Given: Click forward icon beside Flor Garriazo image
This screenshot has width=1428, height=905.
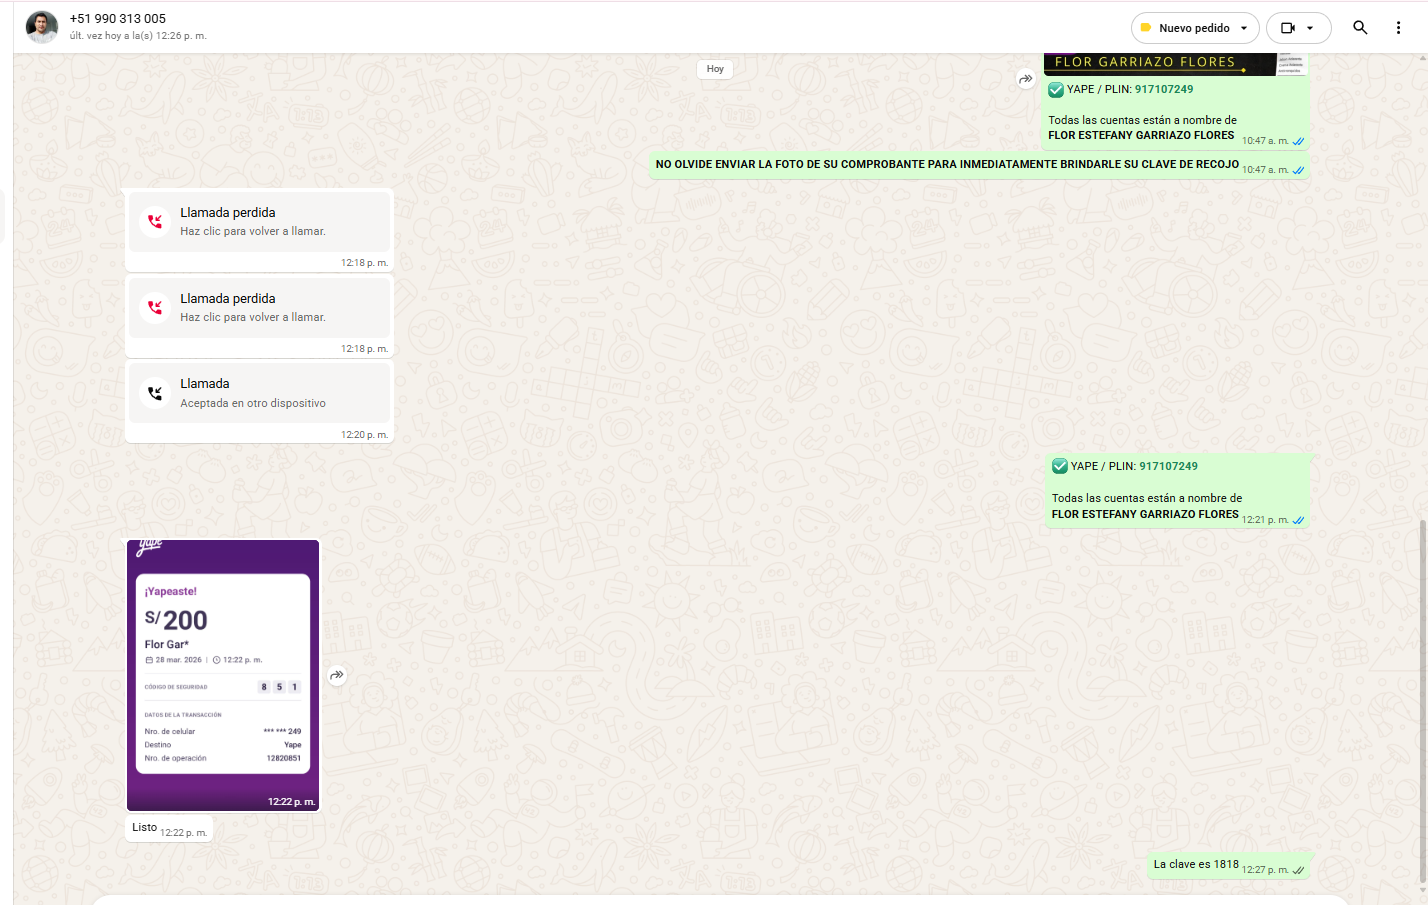Looking at the screenshot, I should click(x=1026, y=79).
